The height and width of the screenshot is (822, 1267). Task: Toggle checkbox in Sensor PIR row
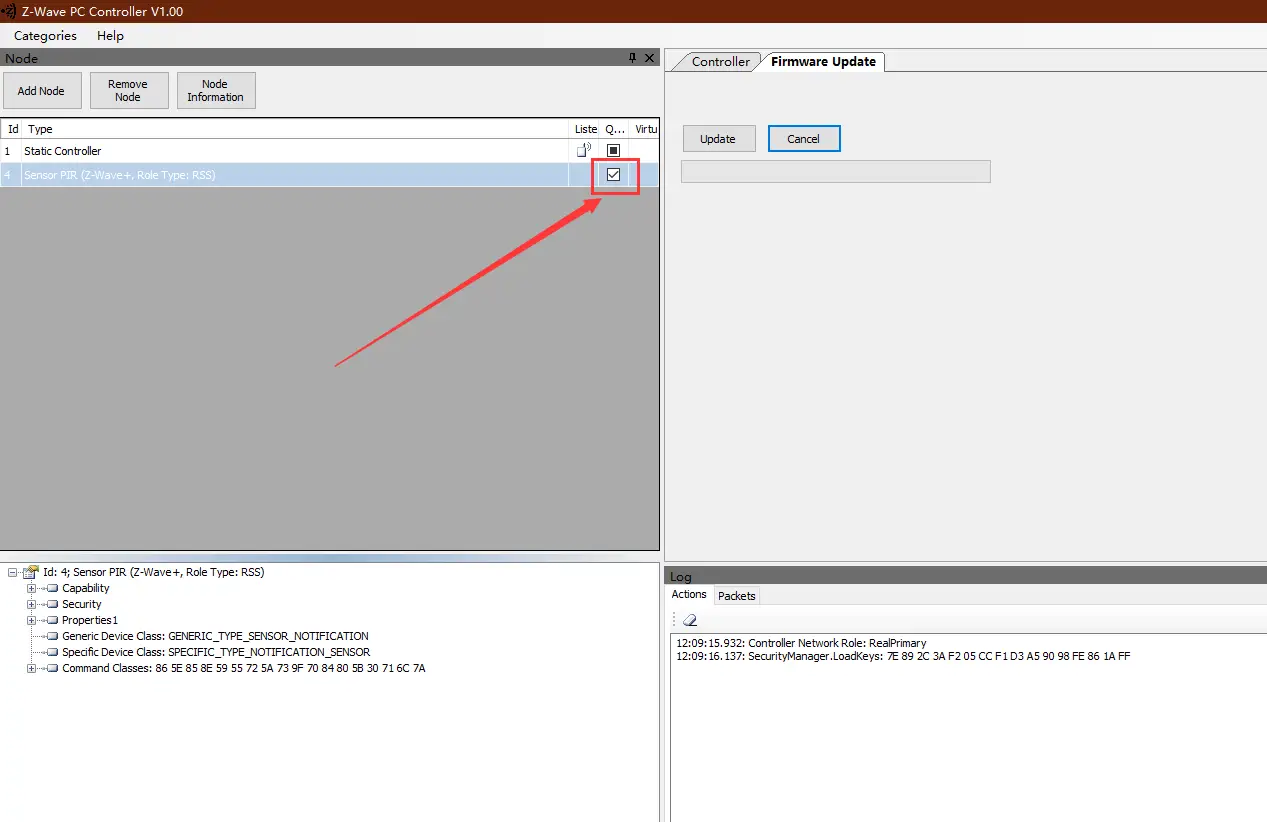[x=614, y=175]
